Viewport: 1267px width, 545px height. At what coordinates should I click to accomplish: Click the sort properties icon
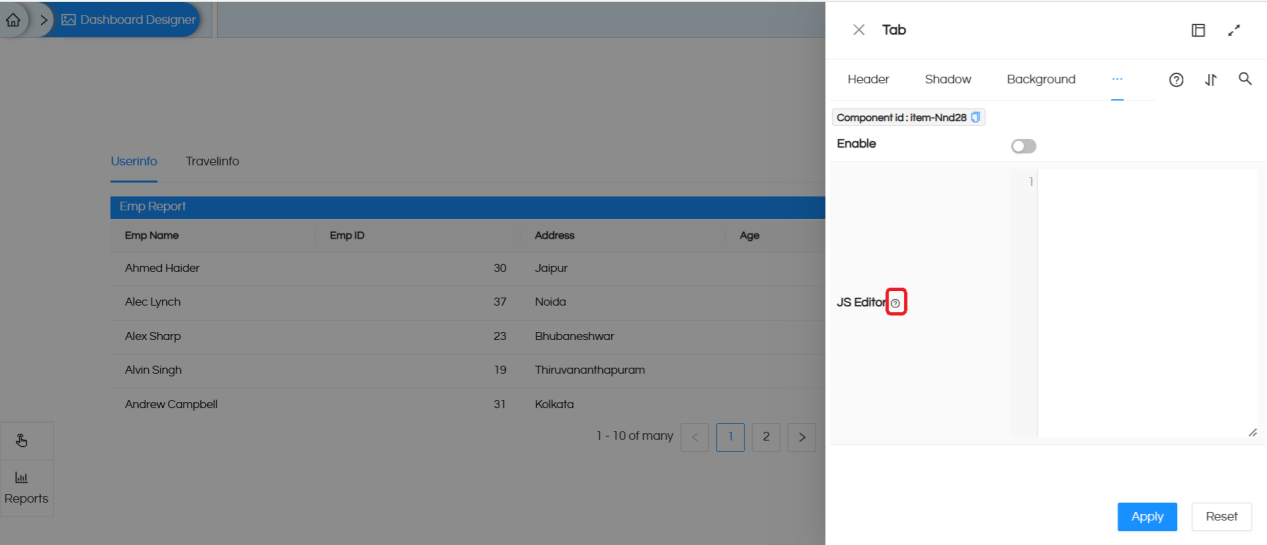point(1211,80)
